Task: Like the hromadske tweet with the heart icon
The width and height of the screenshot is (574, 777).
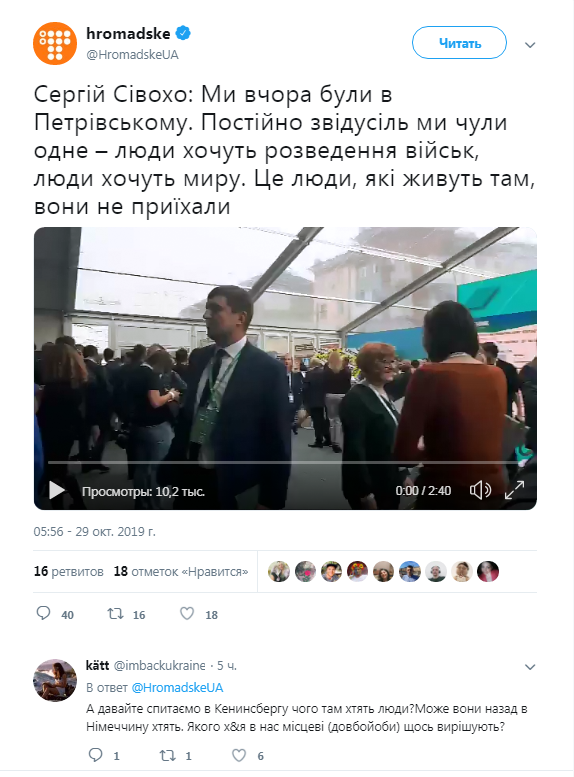Action: 187,614
